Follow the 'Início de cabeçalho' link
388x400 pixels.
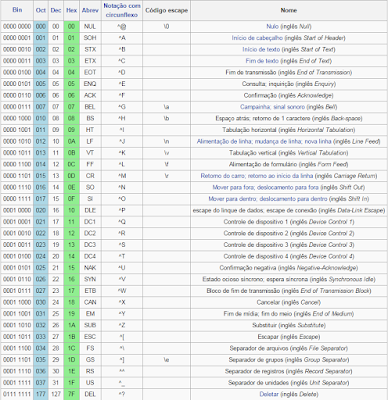[x=257, y=38]
